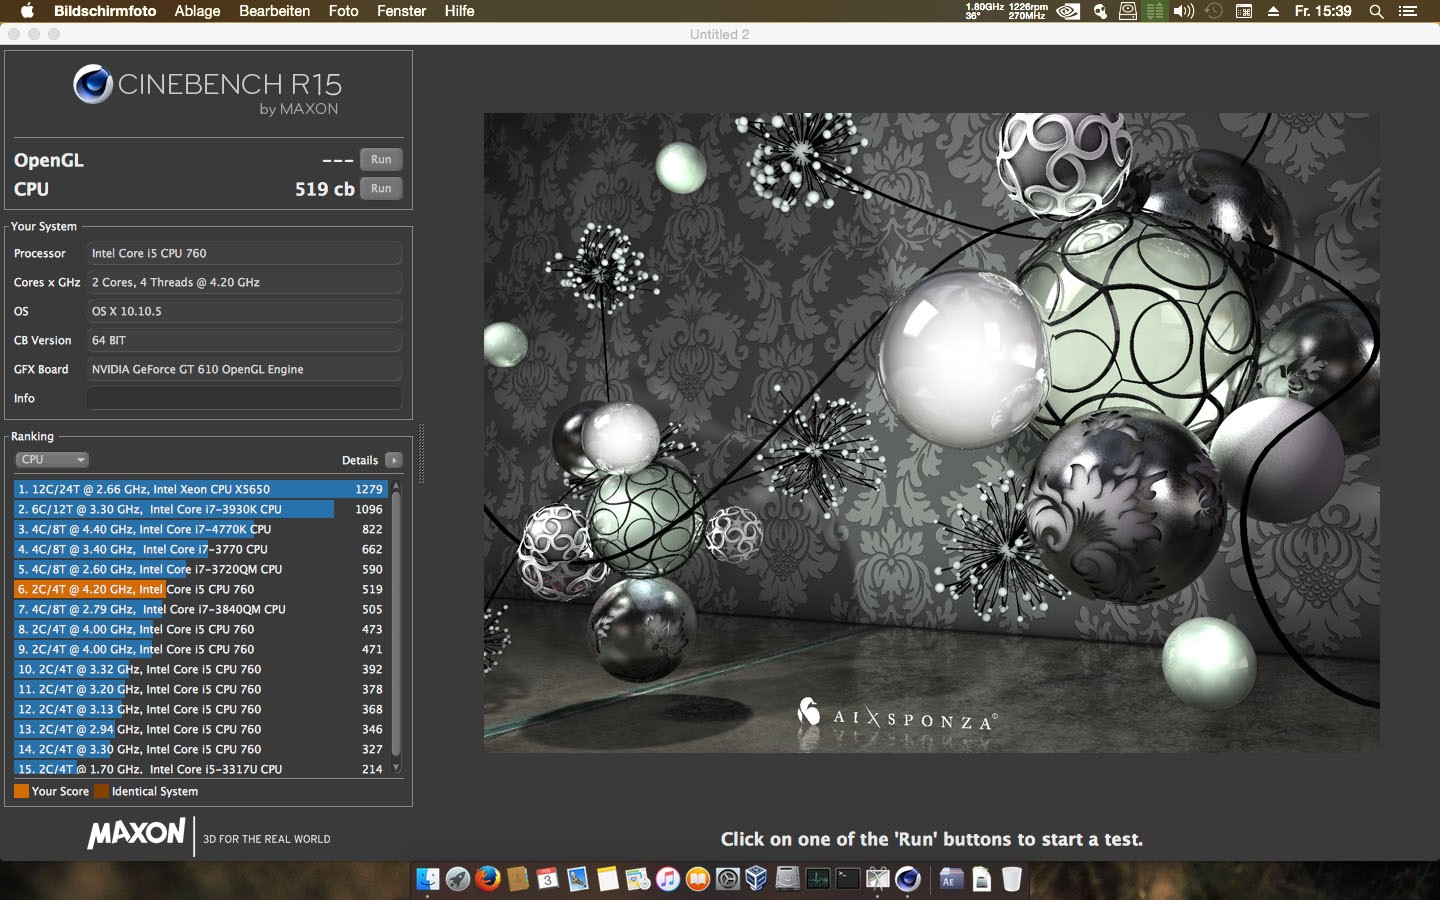Screen dimensions: 1440x900
Task: Open Spotlight search in menu bar
Action: coord(1376,11)
